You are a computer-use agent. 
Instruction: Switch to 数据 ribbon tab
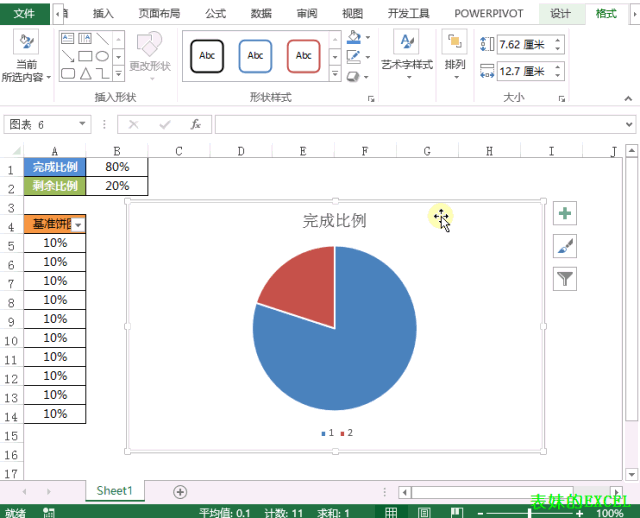point(261,14)
